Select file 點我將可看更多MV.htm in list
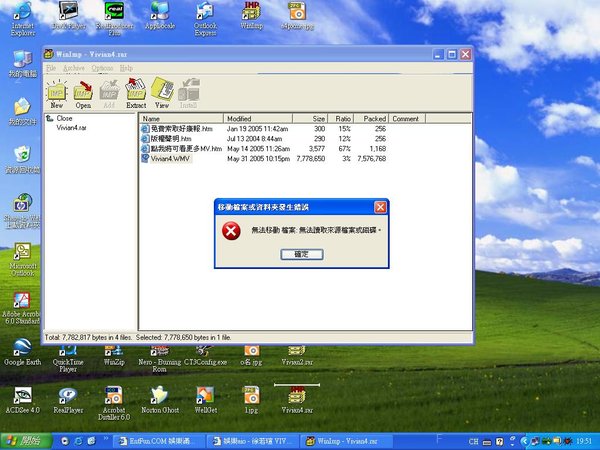Viewport: 600px width, 450px height. (181, 148)
